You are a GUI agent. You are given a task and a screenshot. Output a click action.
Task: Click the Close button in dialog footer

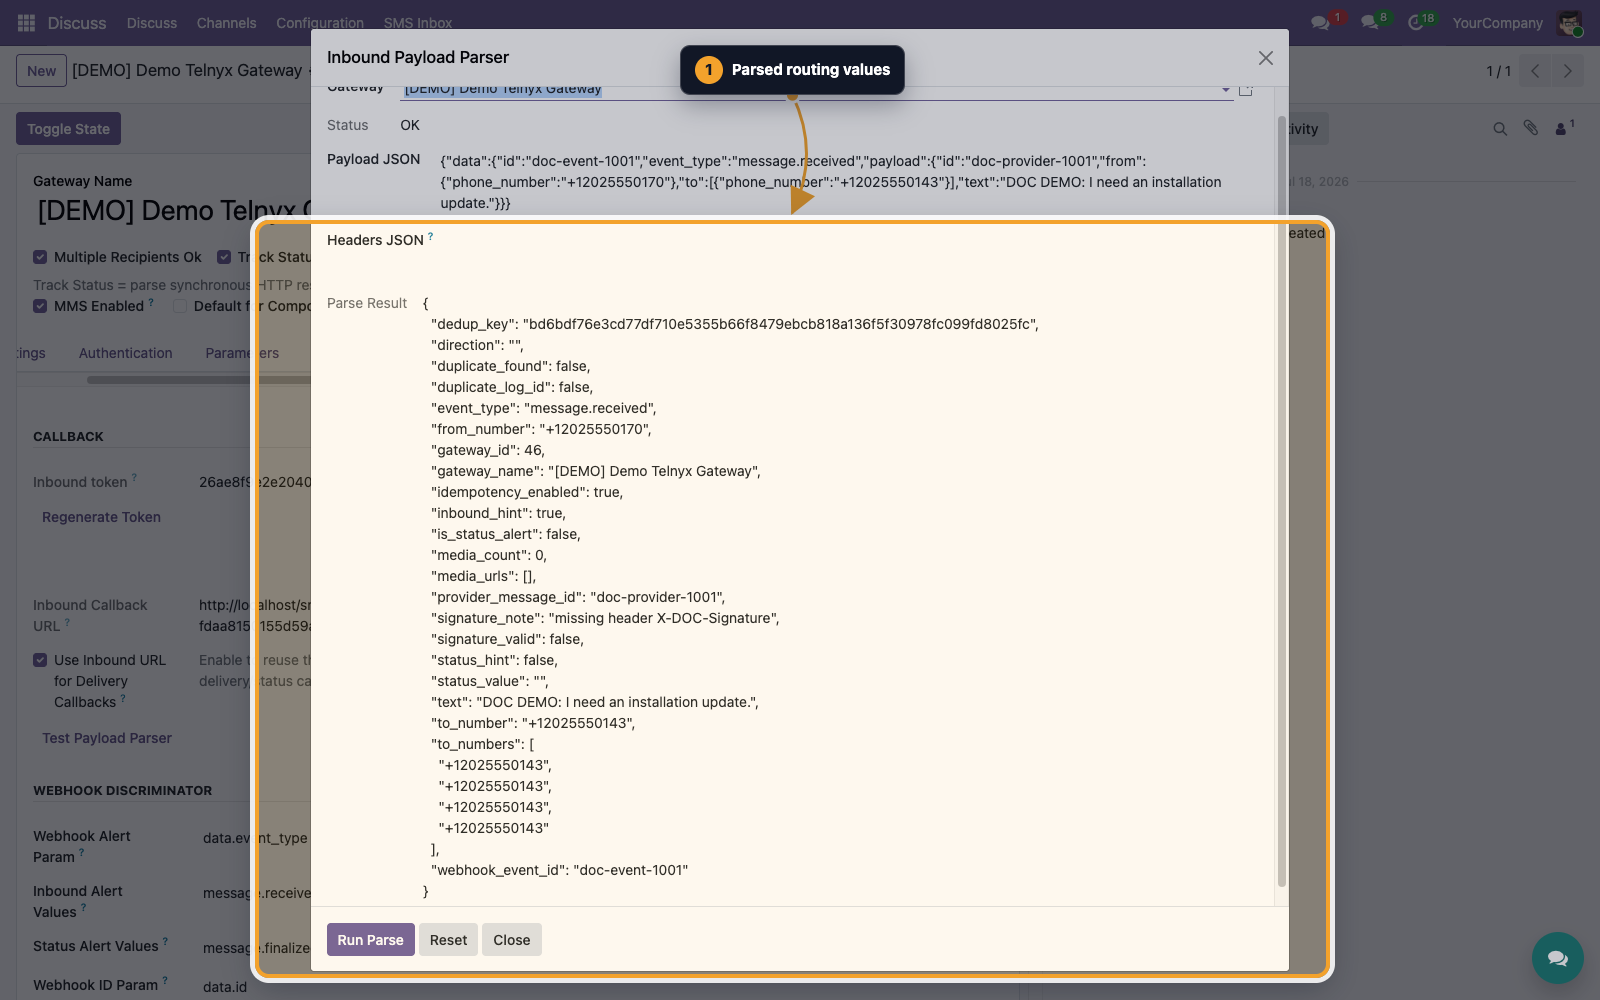(511, 940)
